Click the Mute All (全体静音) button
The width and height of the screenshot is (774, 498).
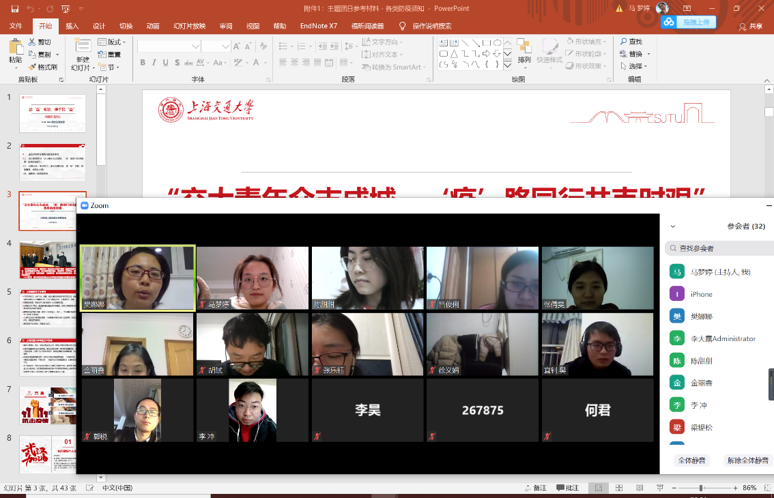[691, 460]
